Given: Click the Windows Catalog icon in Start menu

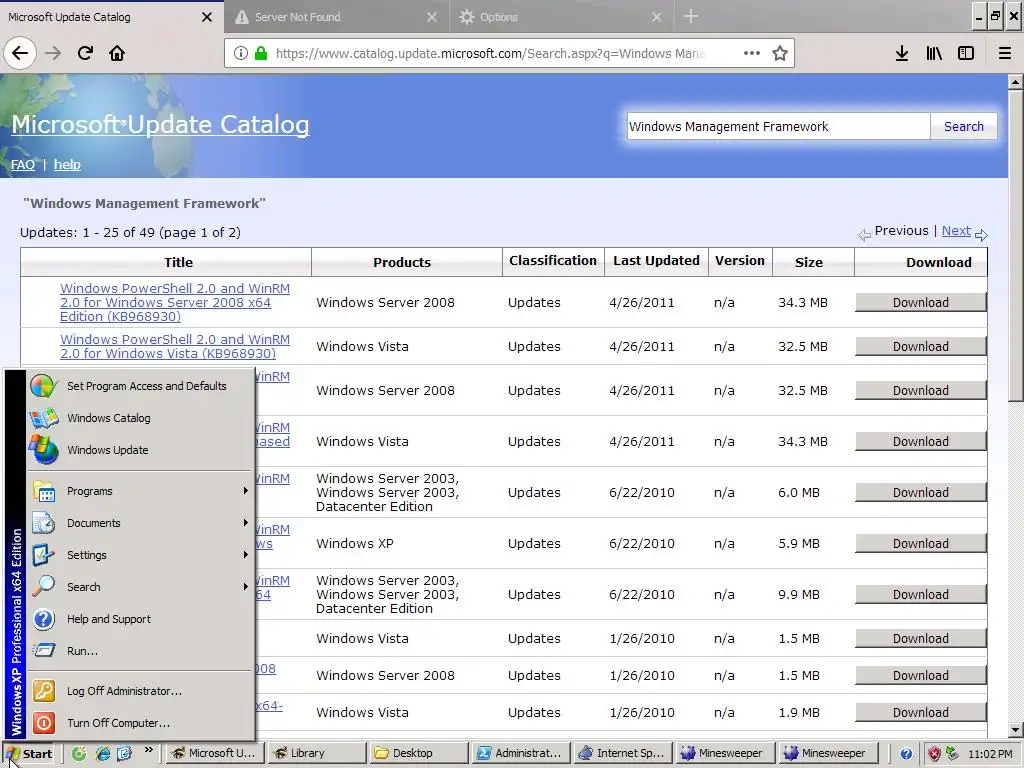Looking at the screenshot, I should (x=43, y=418).
